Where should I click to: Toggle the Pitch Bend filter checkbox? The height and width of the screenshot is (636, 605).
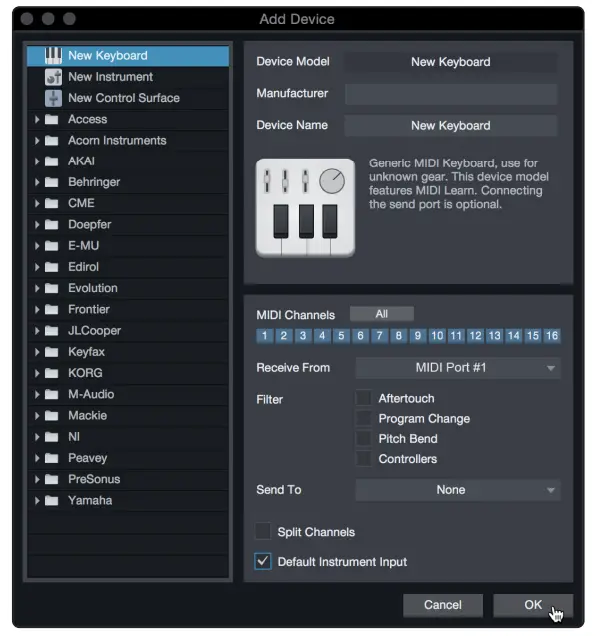[x=363, y=438]
